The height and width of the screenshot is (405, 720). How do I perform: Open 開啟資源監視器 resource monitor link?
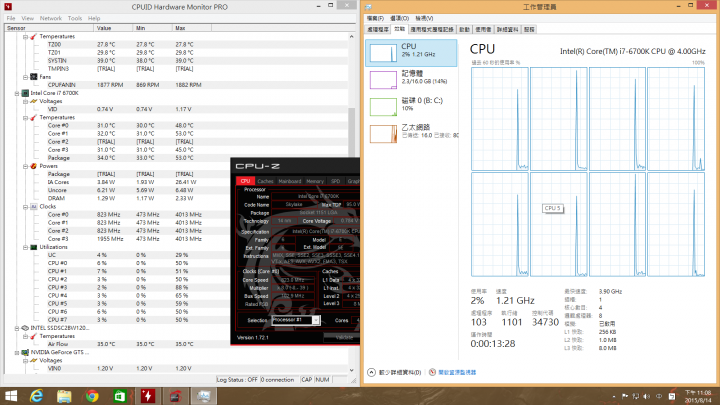457,372
